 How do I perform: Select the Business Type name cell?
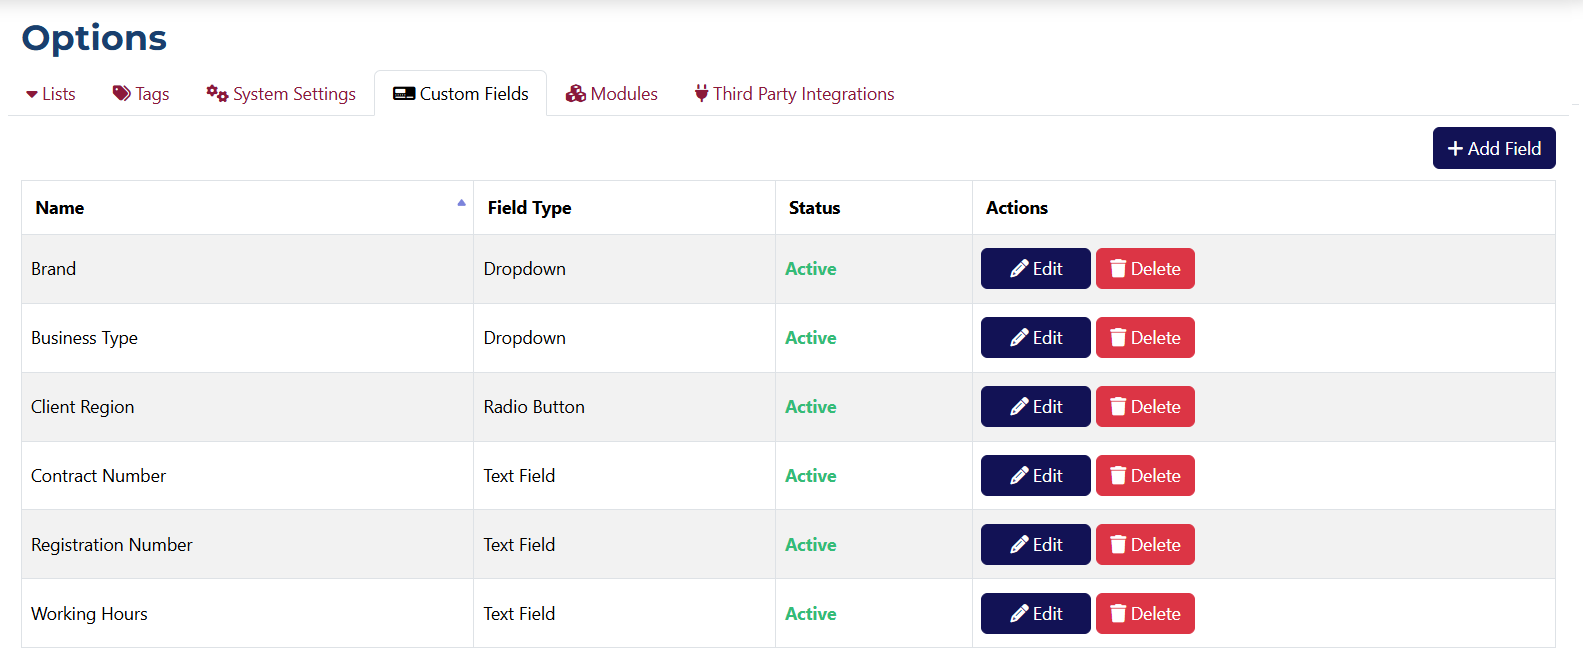248,338
